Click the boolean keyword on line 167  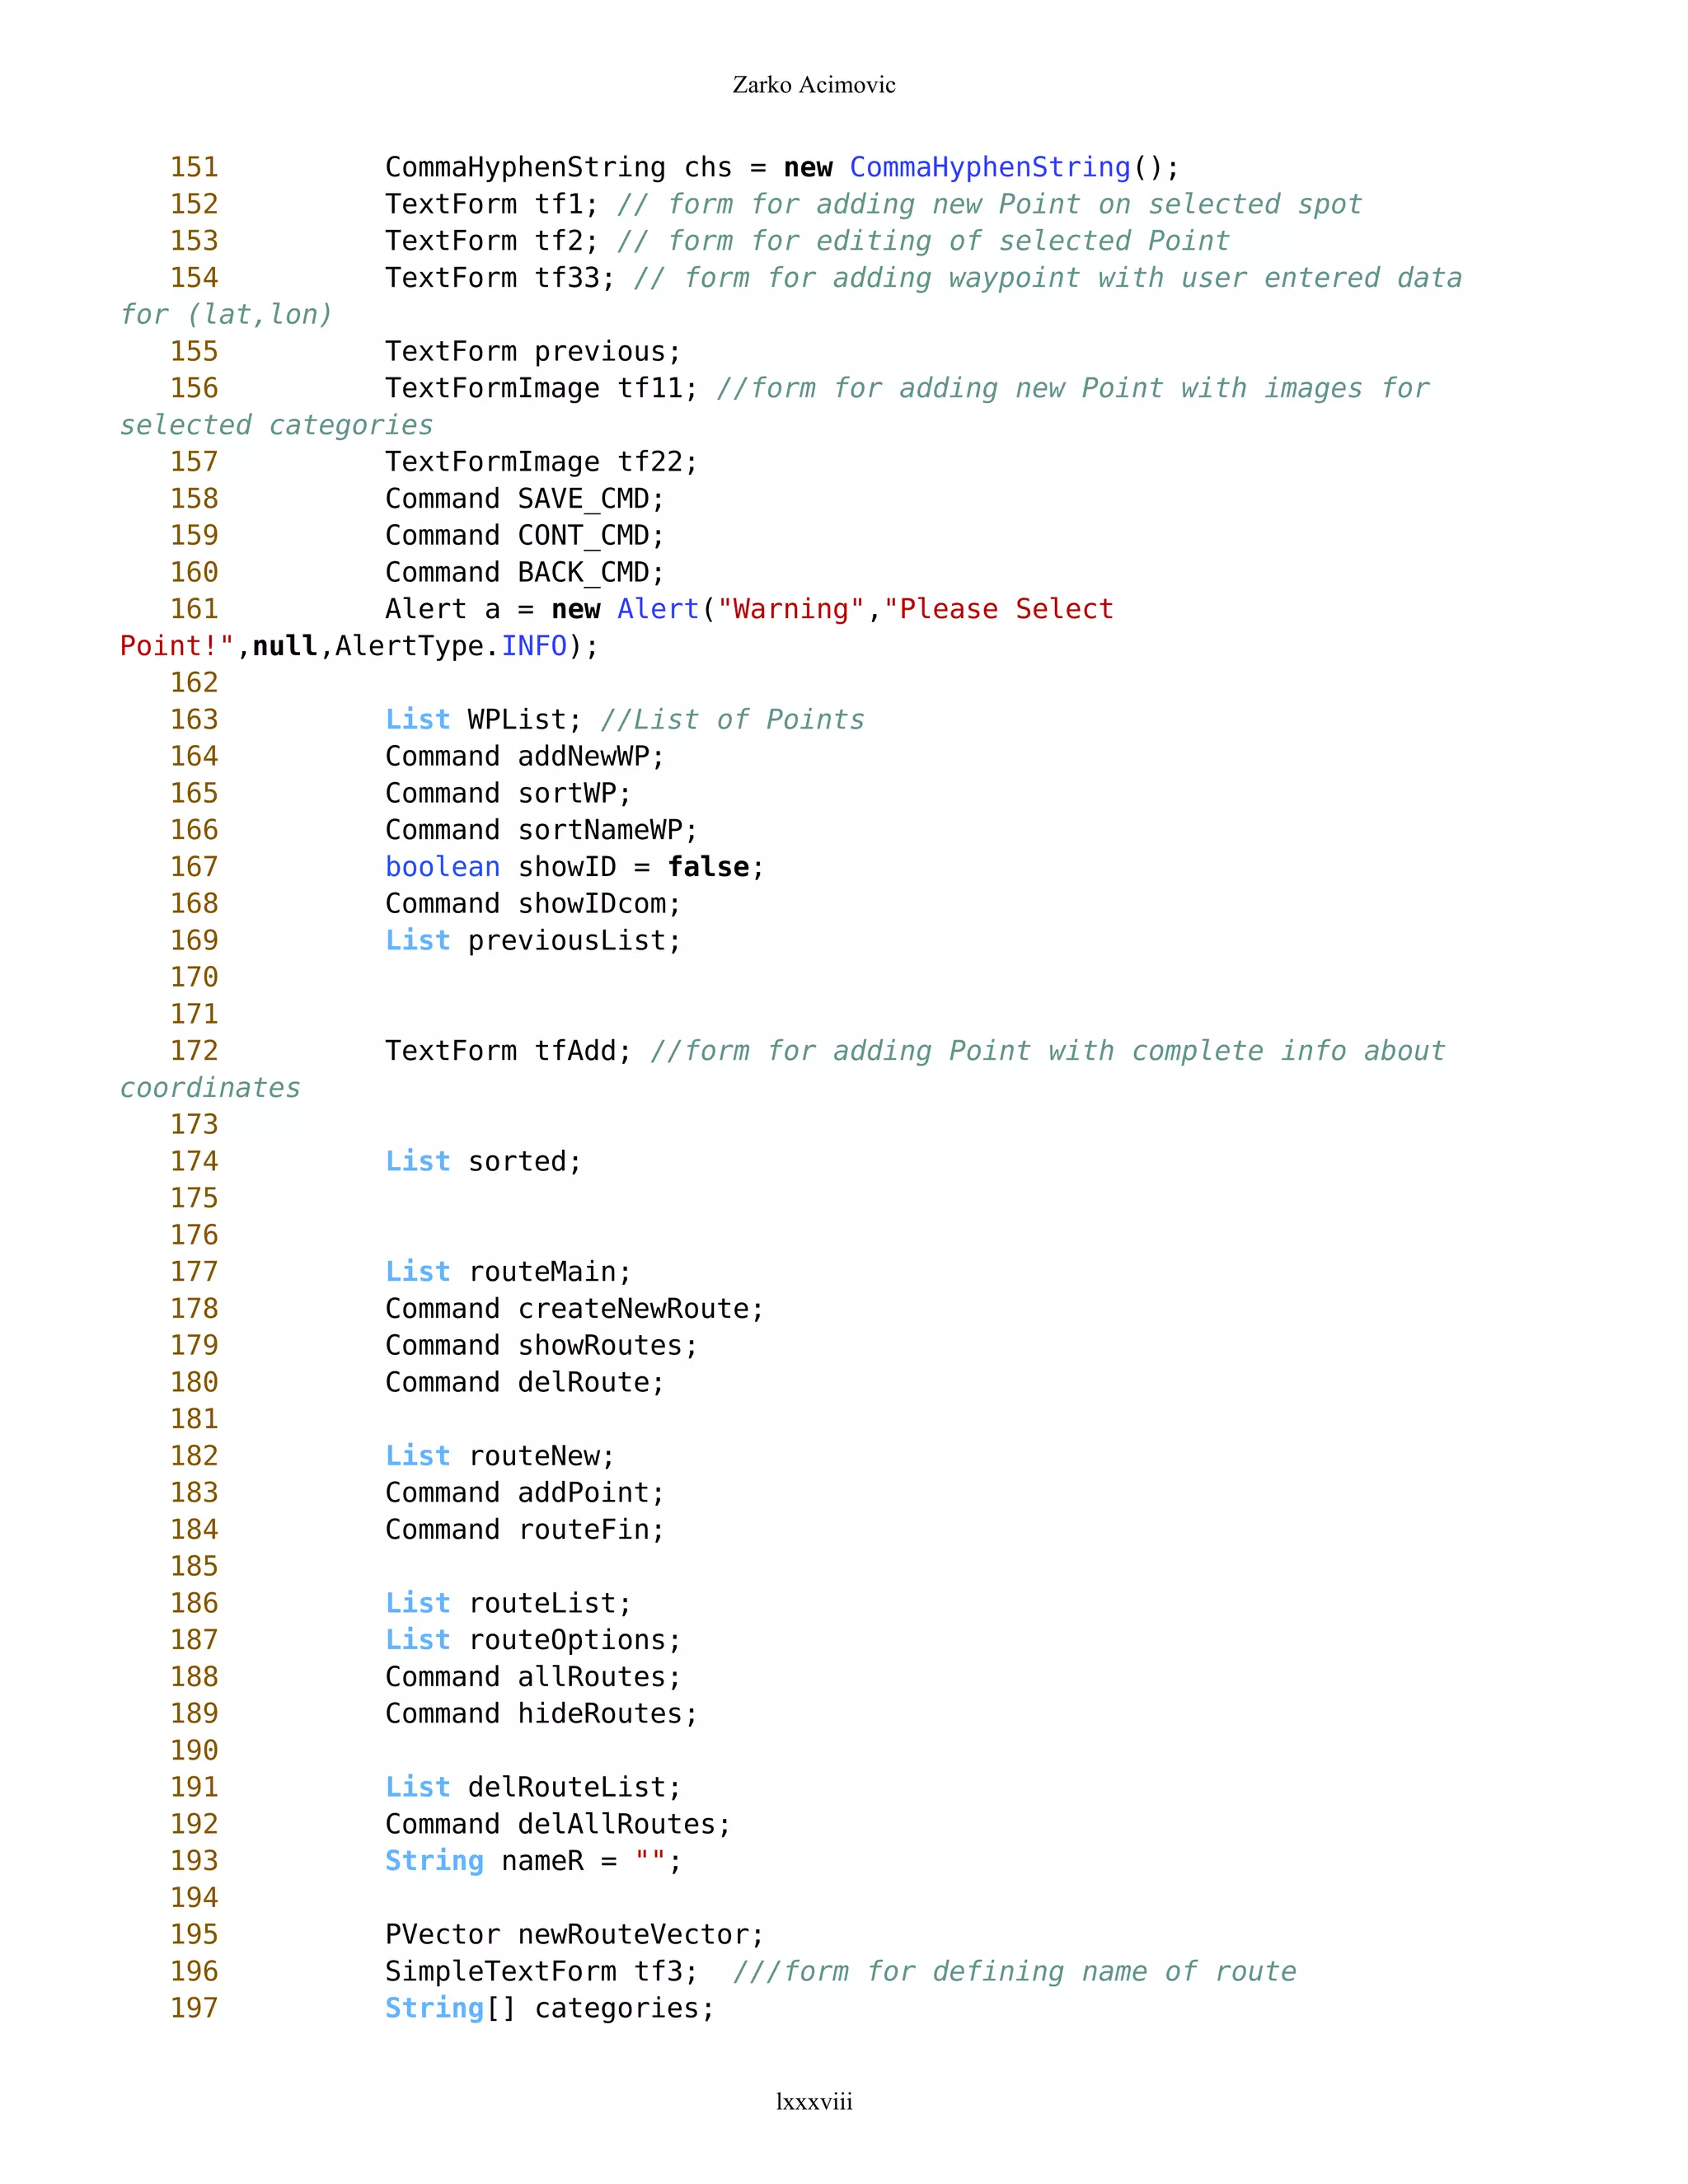[442, 867]
